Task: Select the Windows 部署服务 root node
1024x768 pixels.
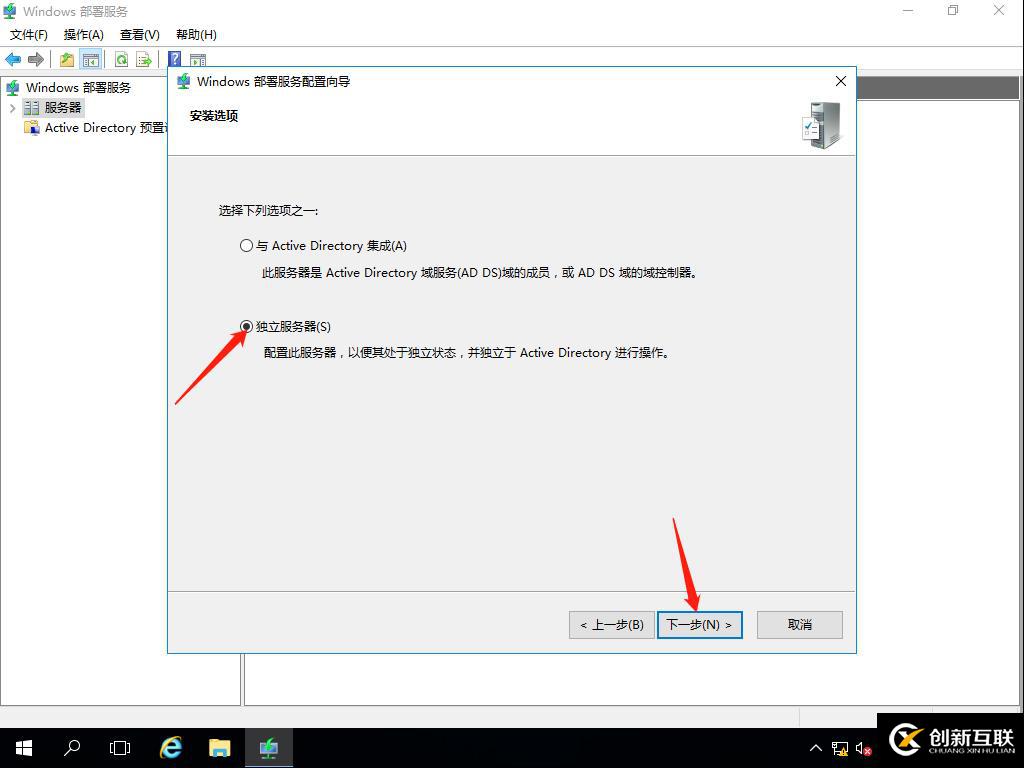Action: click(79, 87)
